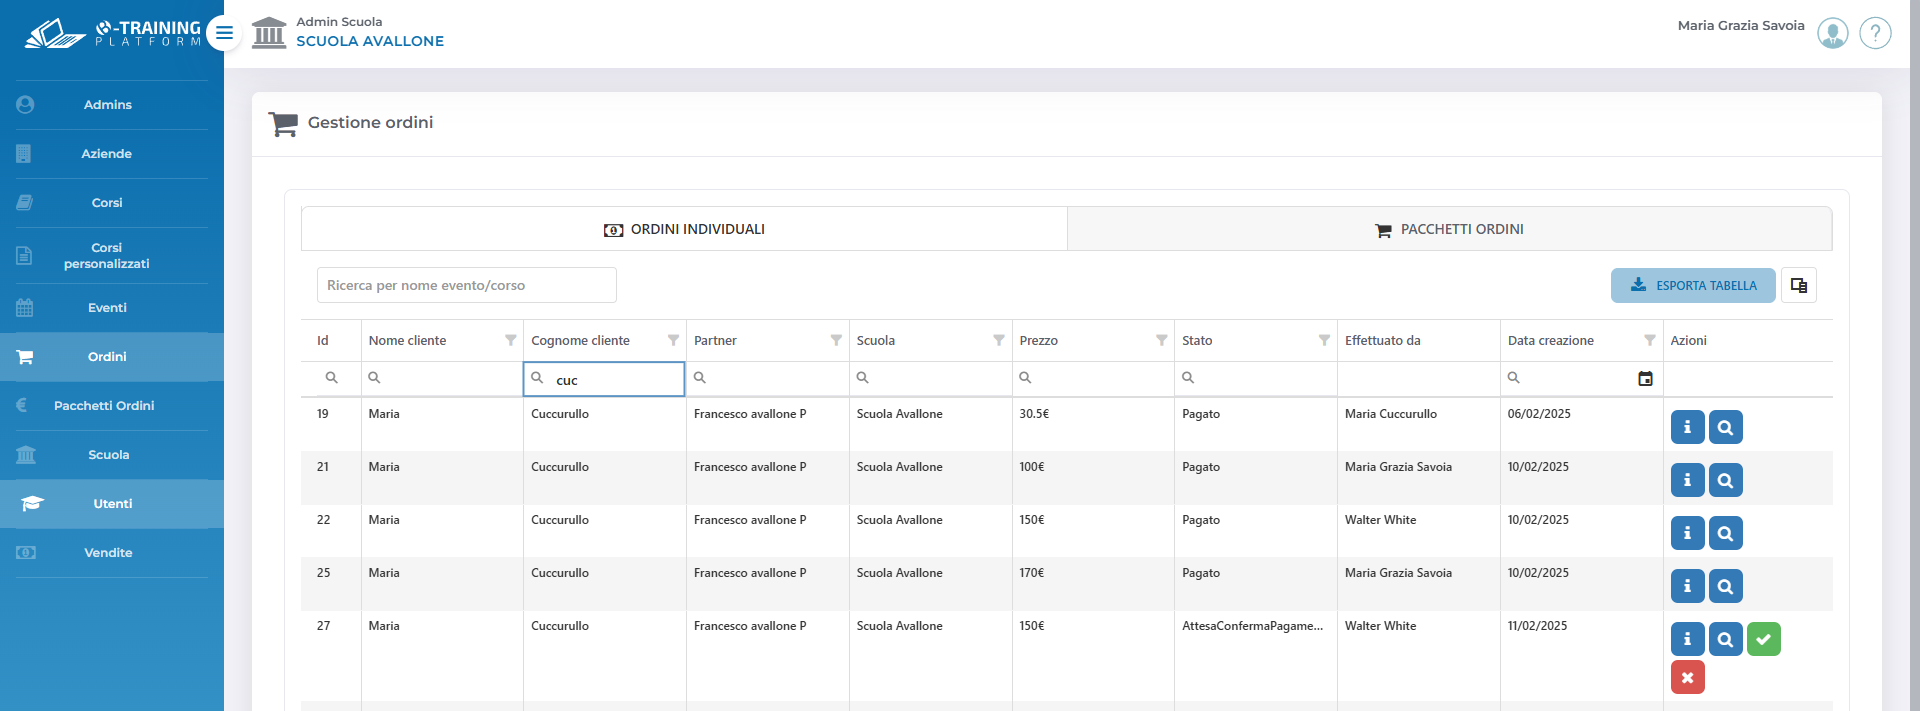
Task: Open Aziende in the sidebar
Action: [112, 154]
